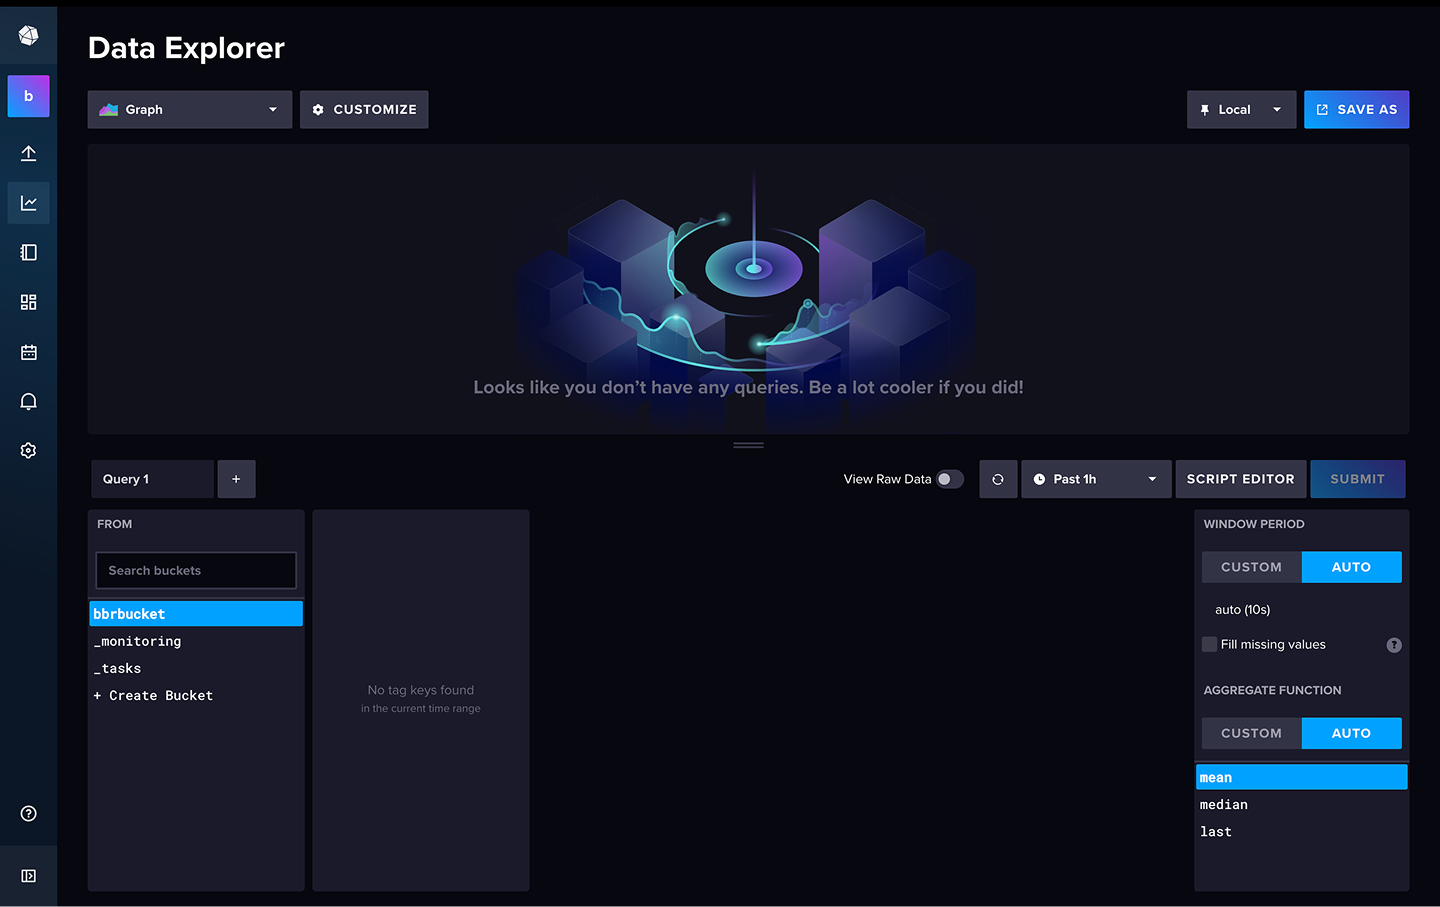Select the _monitoring bucket
The image size is (1440, 907).
138,641
